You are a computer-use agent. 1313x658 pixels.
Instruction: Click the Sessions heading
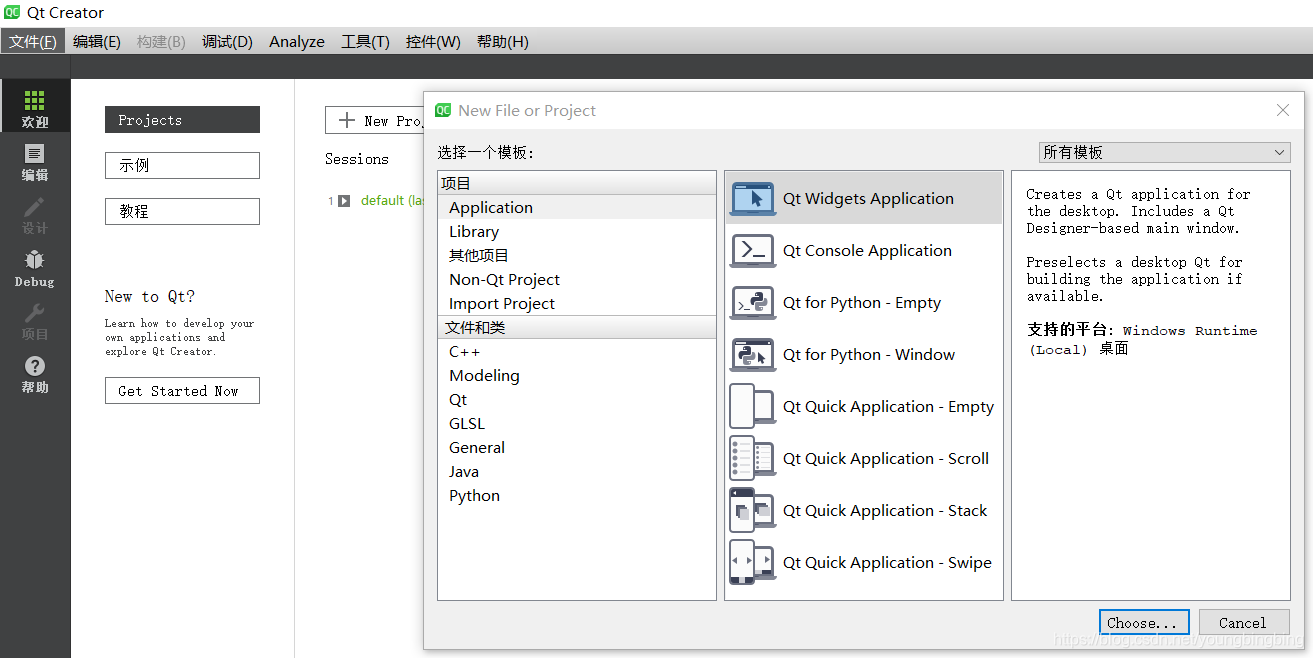tap(357, 159)
